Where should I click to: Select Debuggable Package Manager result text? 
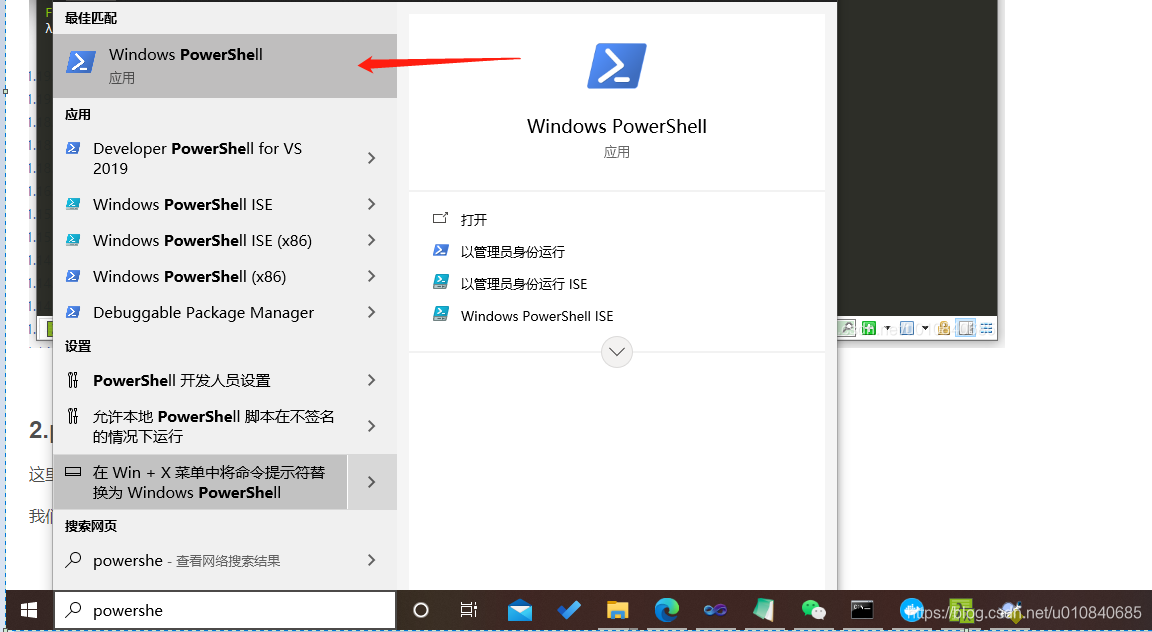[204, 312]
